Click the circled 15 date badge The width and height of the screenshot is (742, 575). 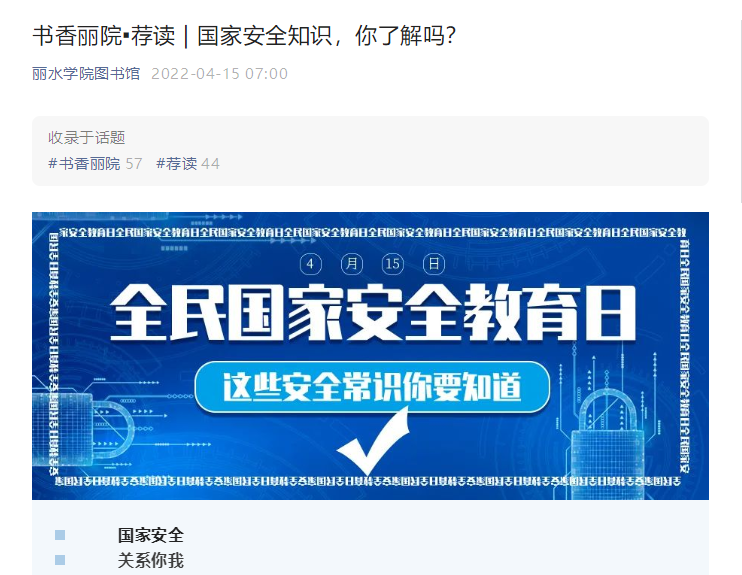pyautogui.click(x=393, y=264)
